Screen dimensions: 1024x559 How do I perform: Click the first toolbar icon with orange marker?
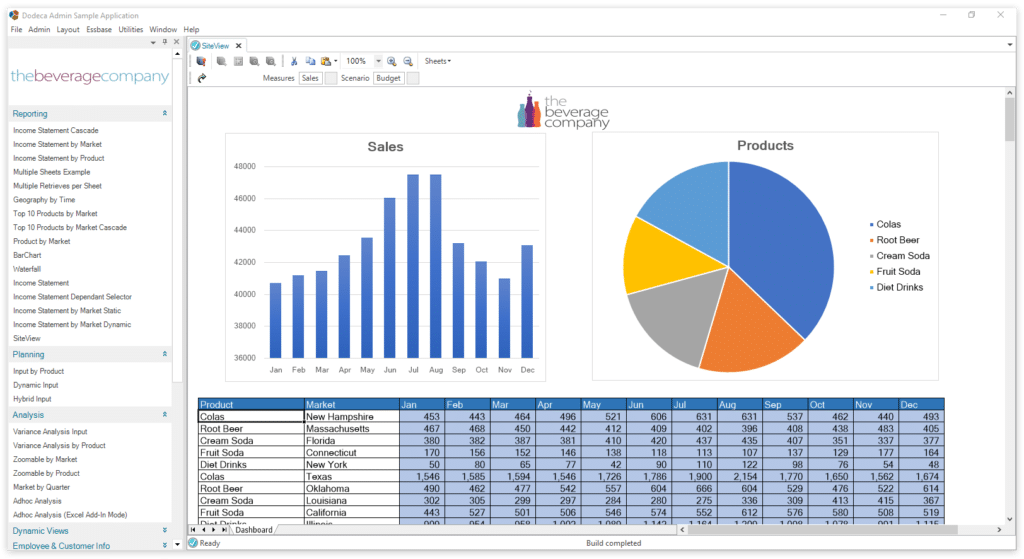tap(201, 61)
